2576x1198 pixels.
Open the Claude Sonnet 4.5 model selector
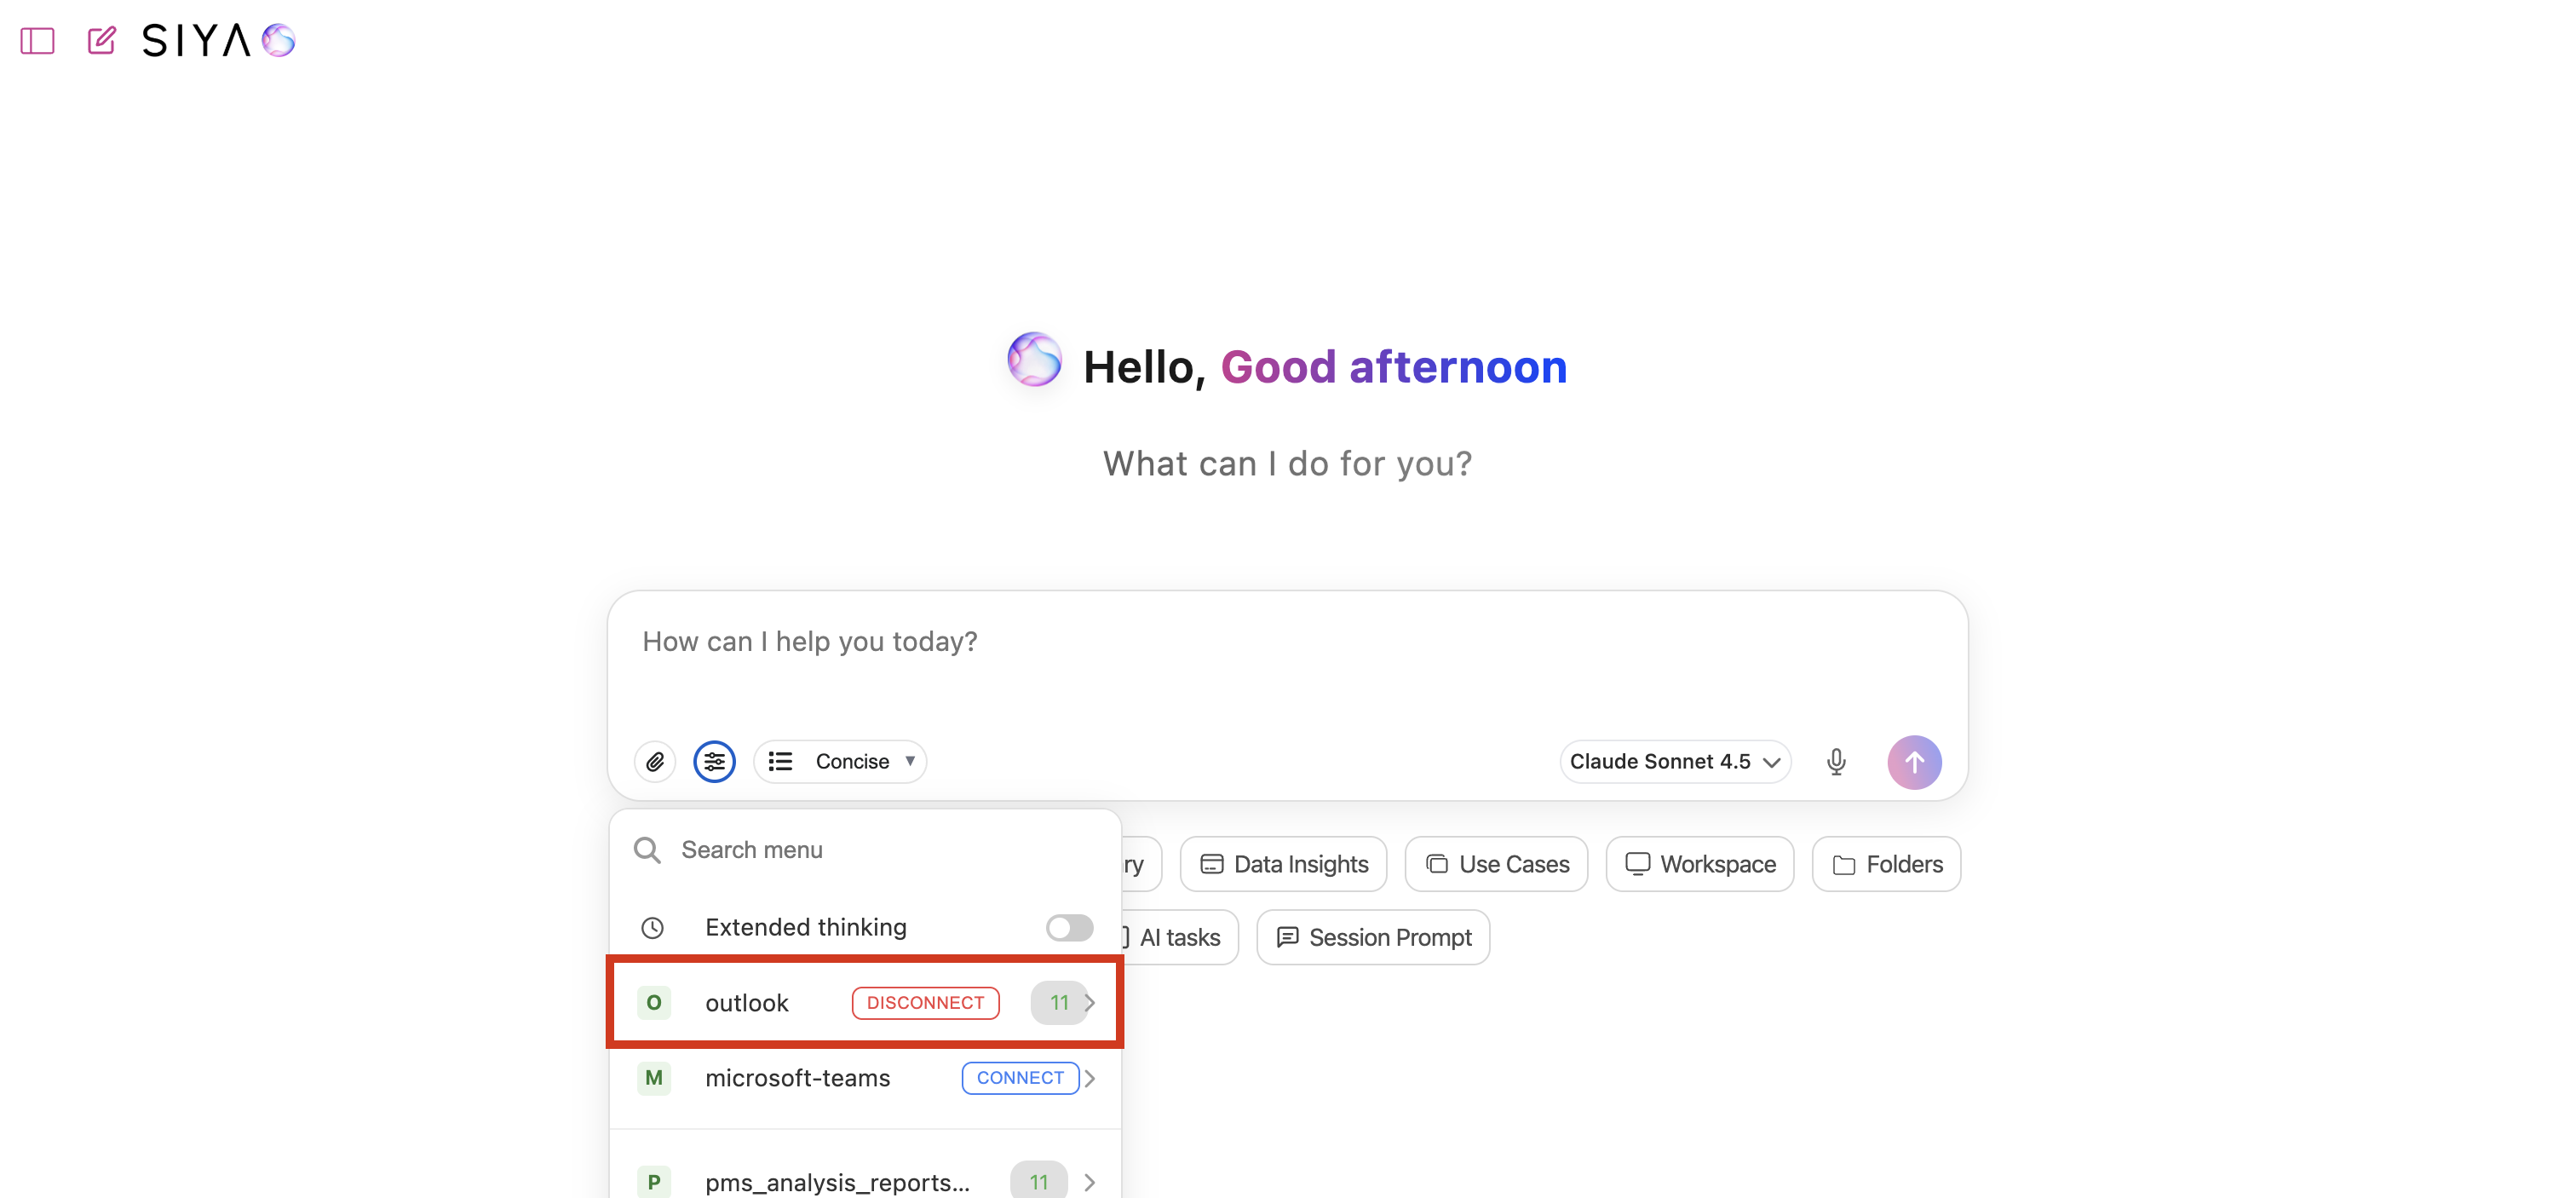coord(1674,762)
